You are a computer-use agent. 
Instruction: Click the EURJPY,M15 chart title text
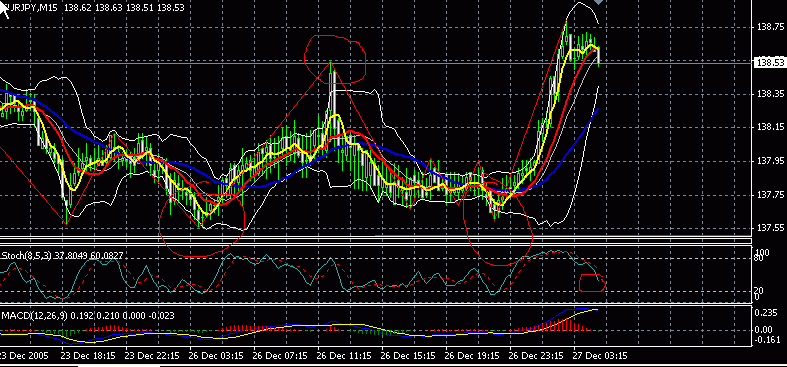31,8
